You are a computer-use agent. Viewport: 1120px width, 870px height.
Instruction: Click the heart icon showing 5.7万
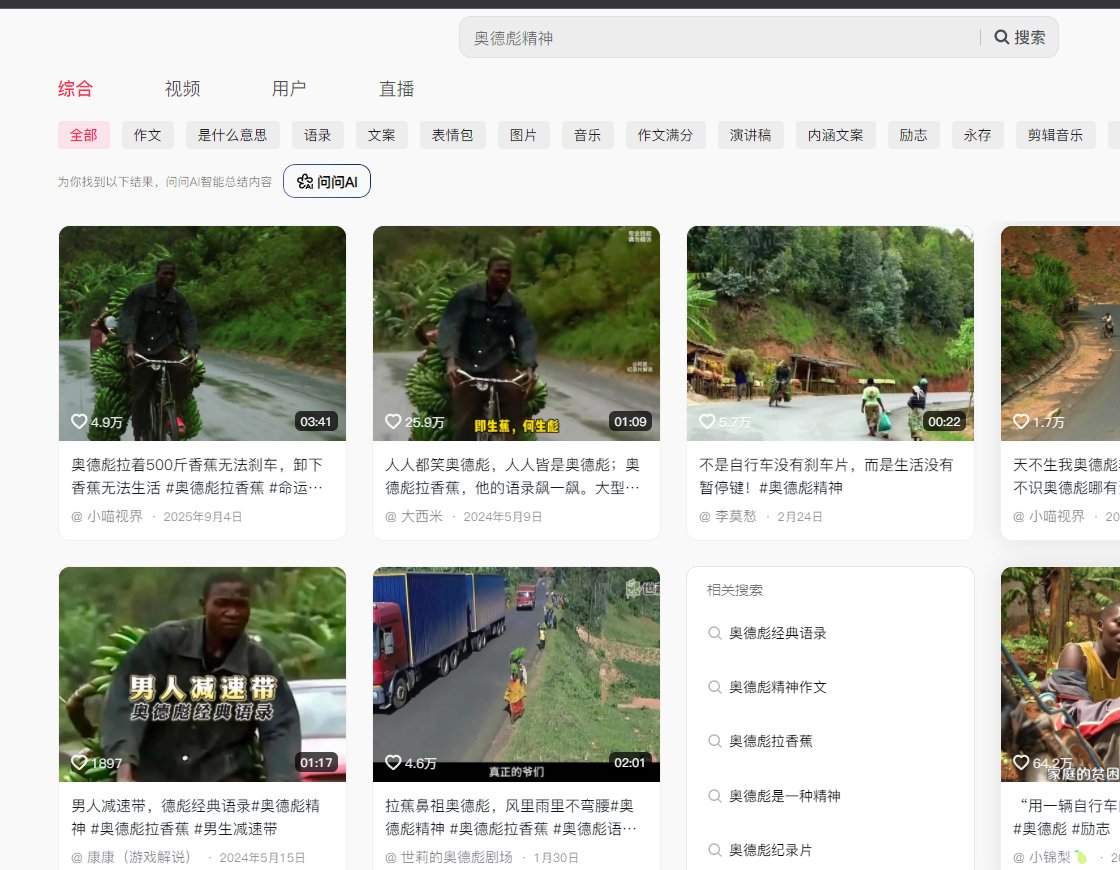click(707, 421)
